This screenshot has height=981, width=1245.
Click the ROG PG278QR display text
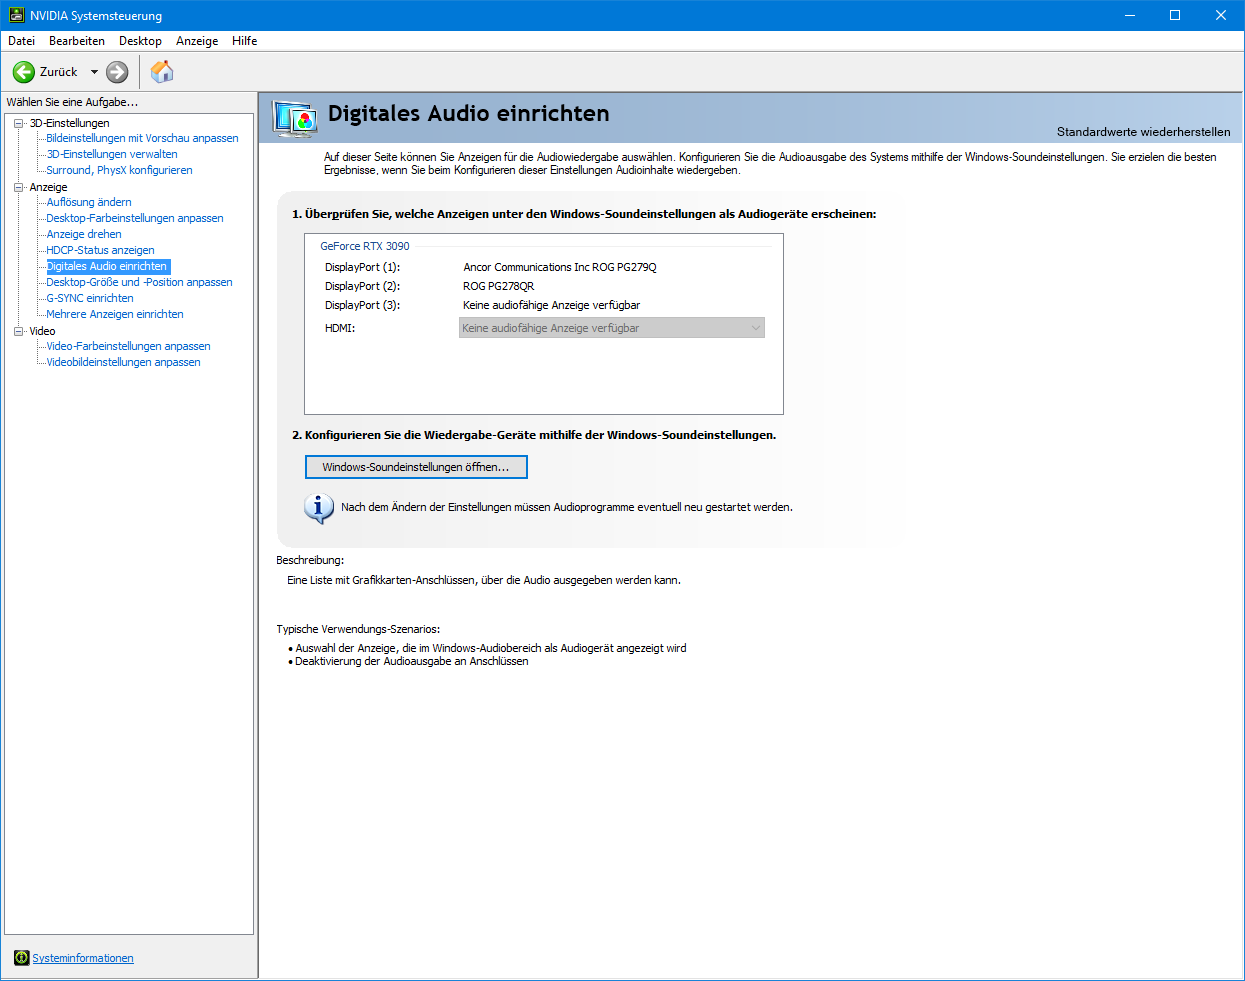click(x=499, y=286)
